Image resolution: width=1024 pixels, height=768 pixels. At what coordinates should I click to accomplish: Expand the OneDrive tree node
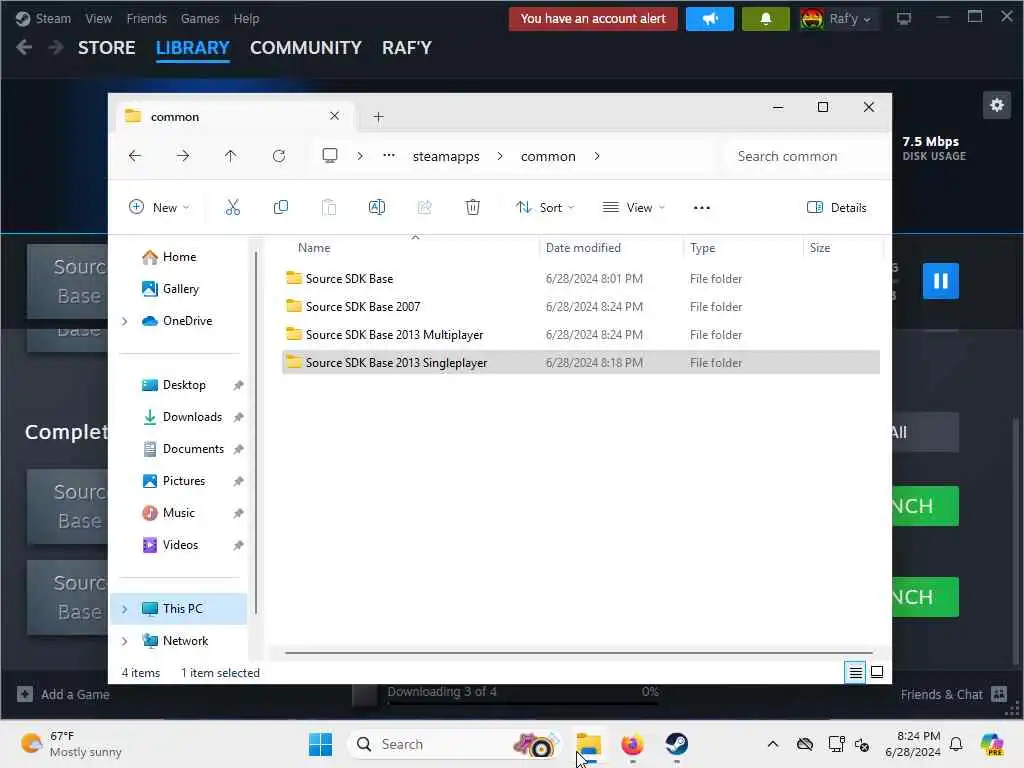click(x=125, y=321)
